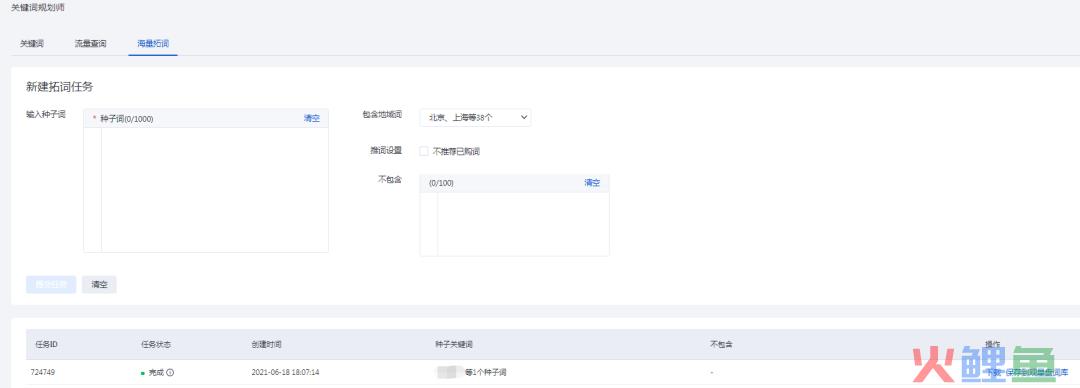Screen dimensions: 1080x388
Task: Click the 任务状态 column header
Action: (x=156, y=344)
